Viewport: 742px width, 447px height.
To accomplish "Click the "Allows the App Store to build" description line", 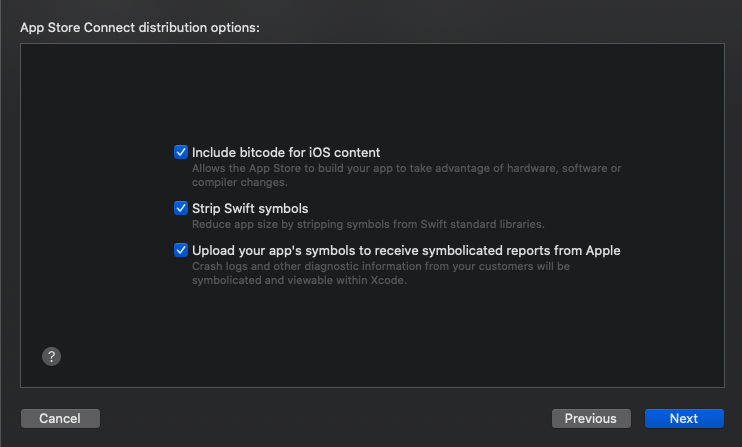I will pyautogui.click(x=406, y=168).
